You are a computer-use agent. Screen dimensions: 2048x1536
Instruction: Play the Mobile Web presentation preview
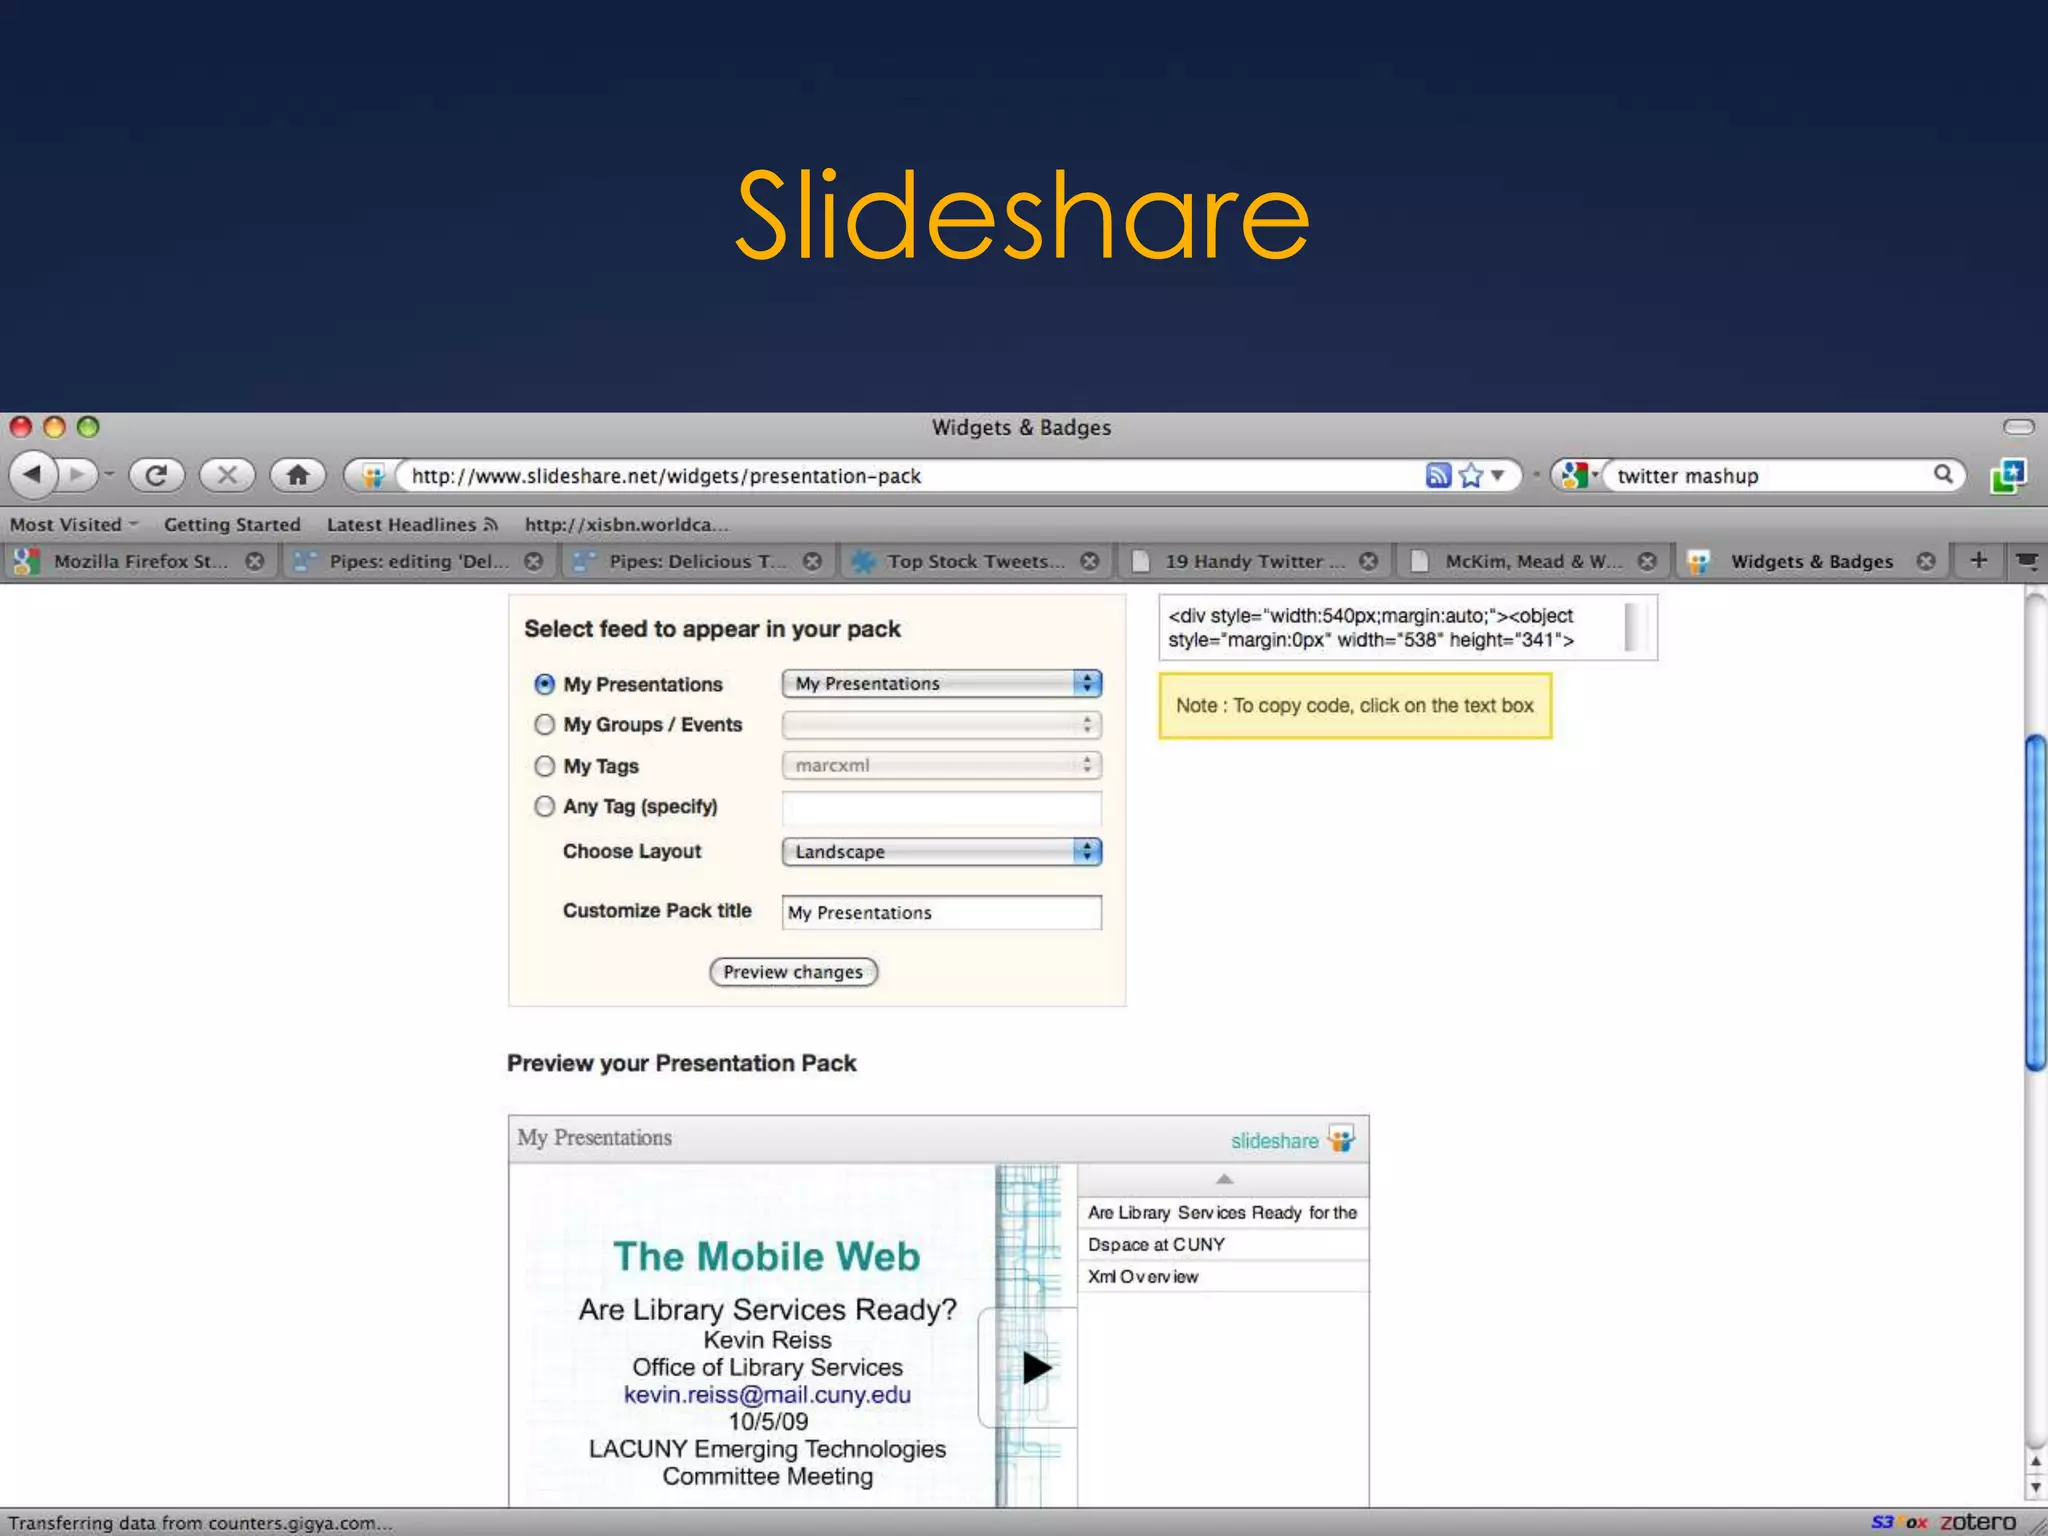(x=1036, y=1367)
